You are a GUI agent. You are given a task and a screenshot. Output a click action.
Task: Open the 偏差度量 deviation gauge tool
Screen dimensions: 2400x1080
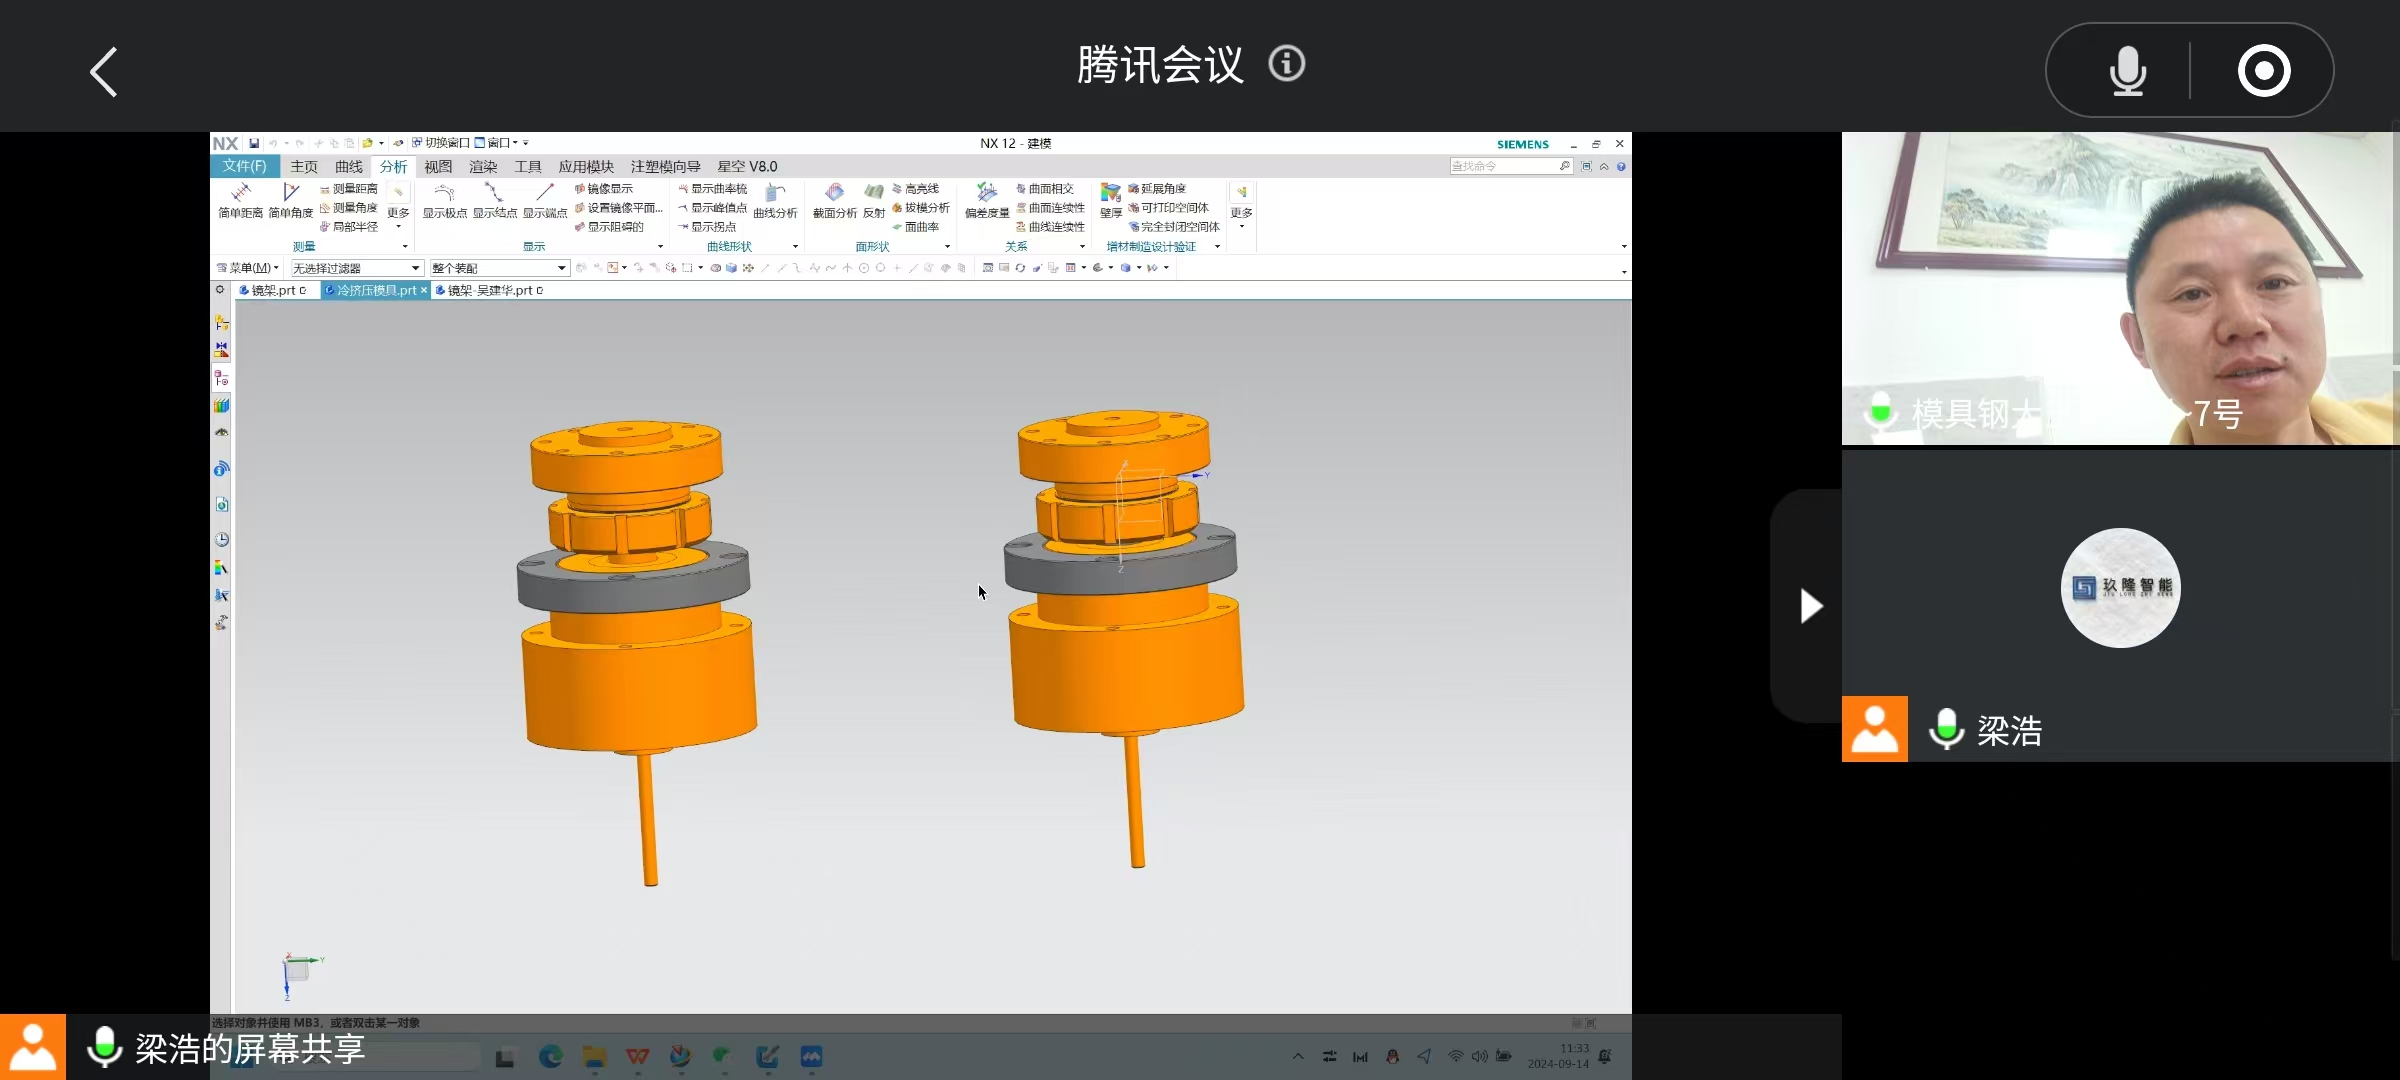(986, 198)
